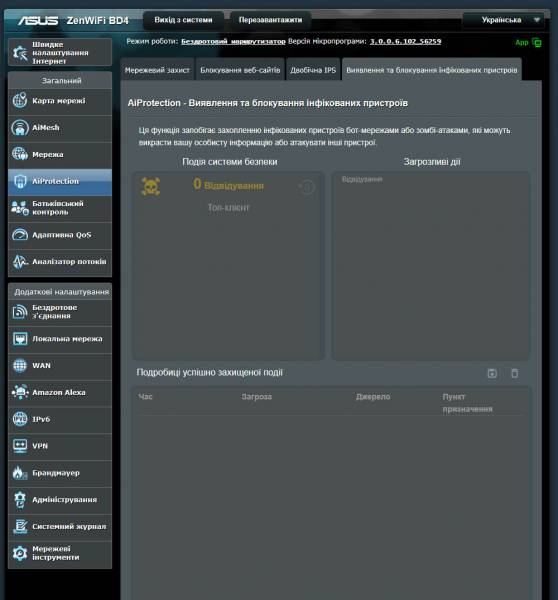Open the Брандмауер menu entry
The height and width of the screenshot is (600, 558).
click(60, 473)
